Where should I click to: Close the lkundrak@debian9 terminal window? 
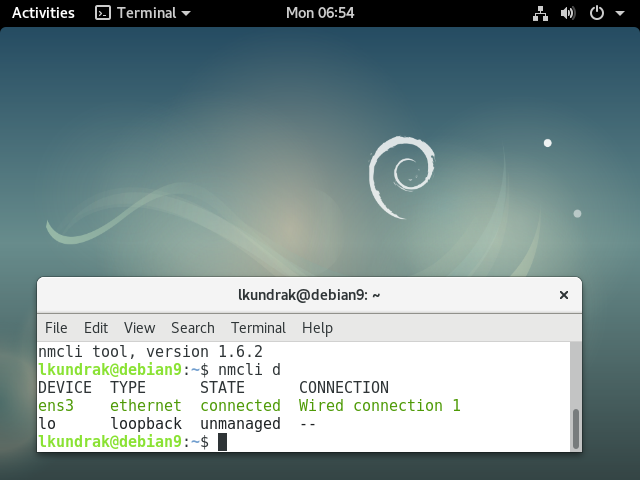(x=564, y=295)
